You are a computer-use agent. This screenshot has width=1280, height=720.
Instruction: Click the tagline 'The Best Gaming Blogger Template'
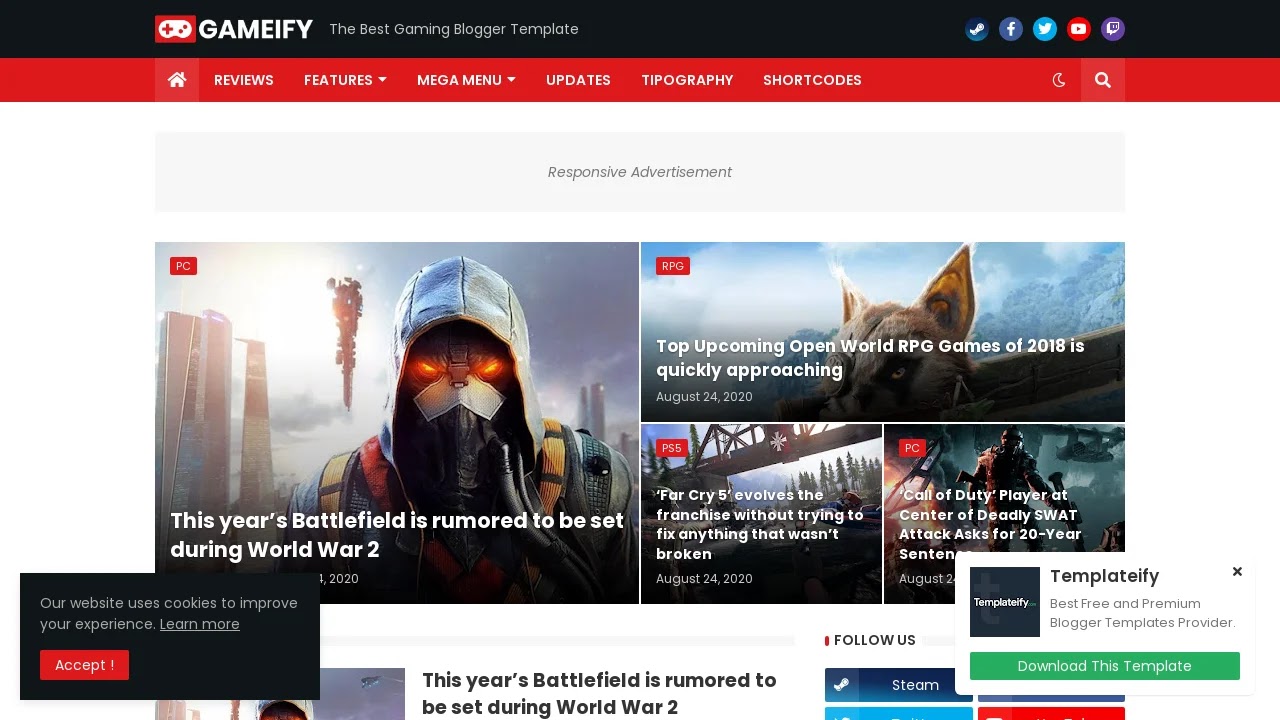454,29
